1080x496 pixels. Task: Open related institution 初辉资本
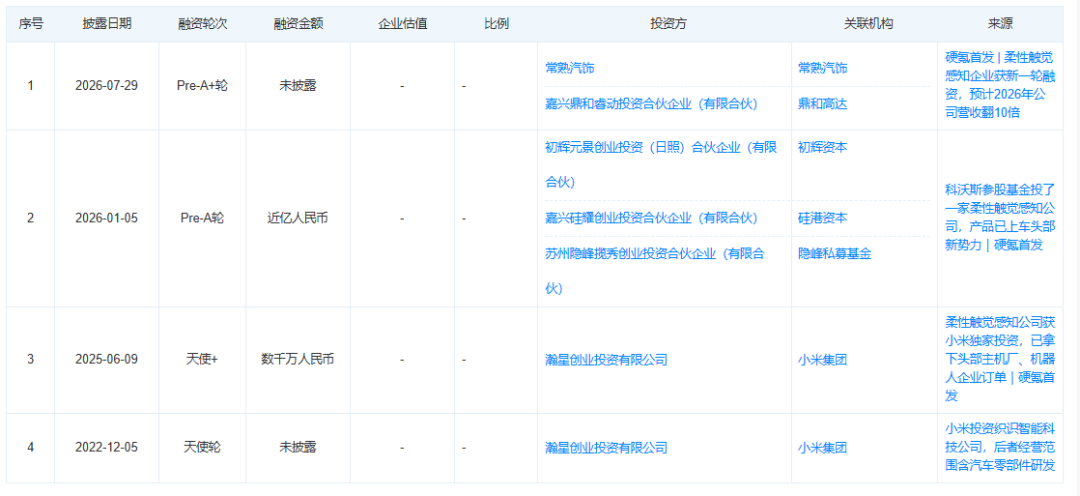[x=822, y=147]
